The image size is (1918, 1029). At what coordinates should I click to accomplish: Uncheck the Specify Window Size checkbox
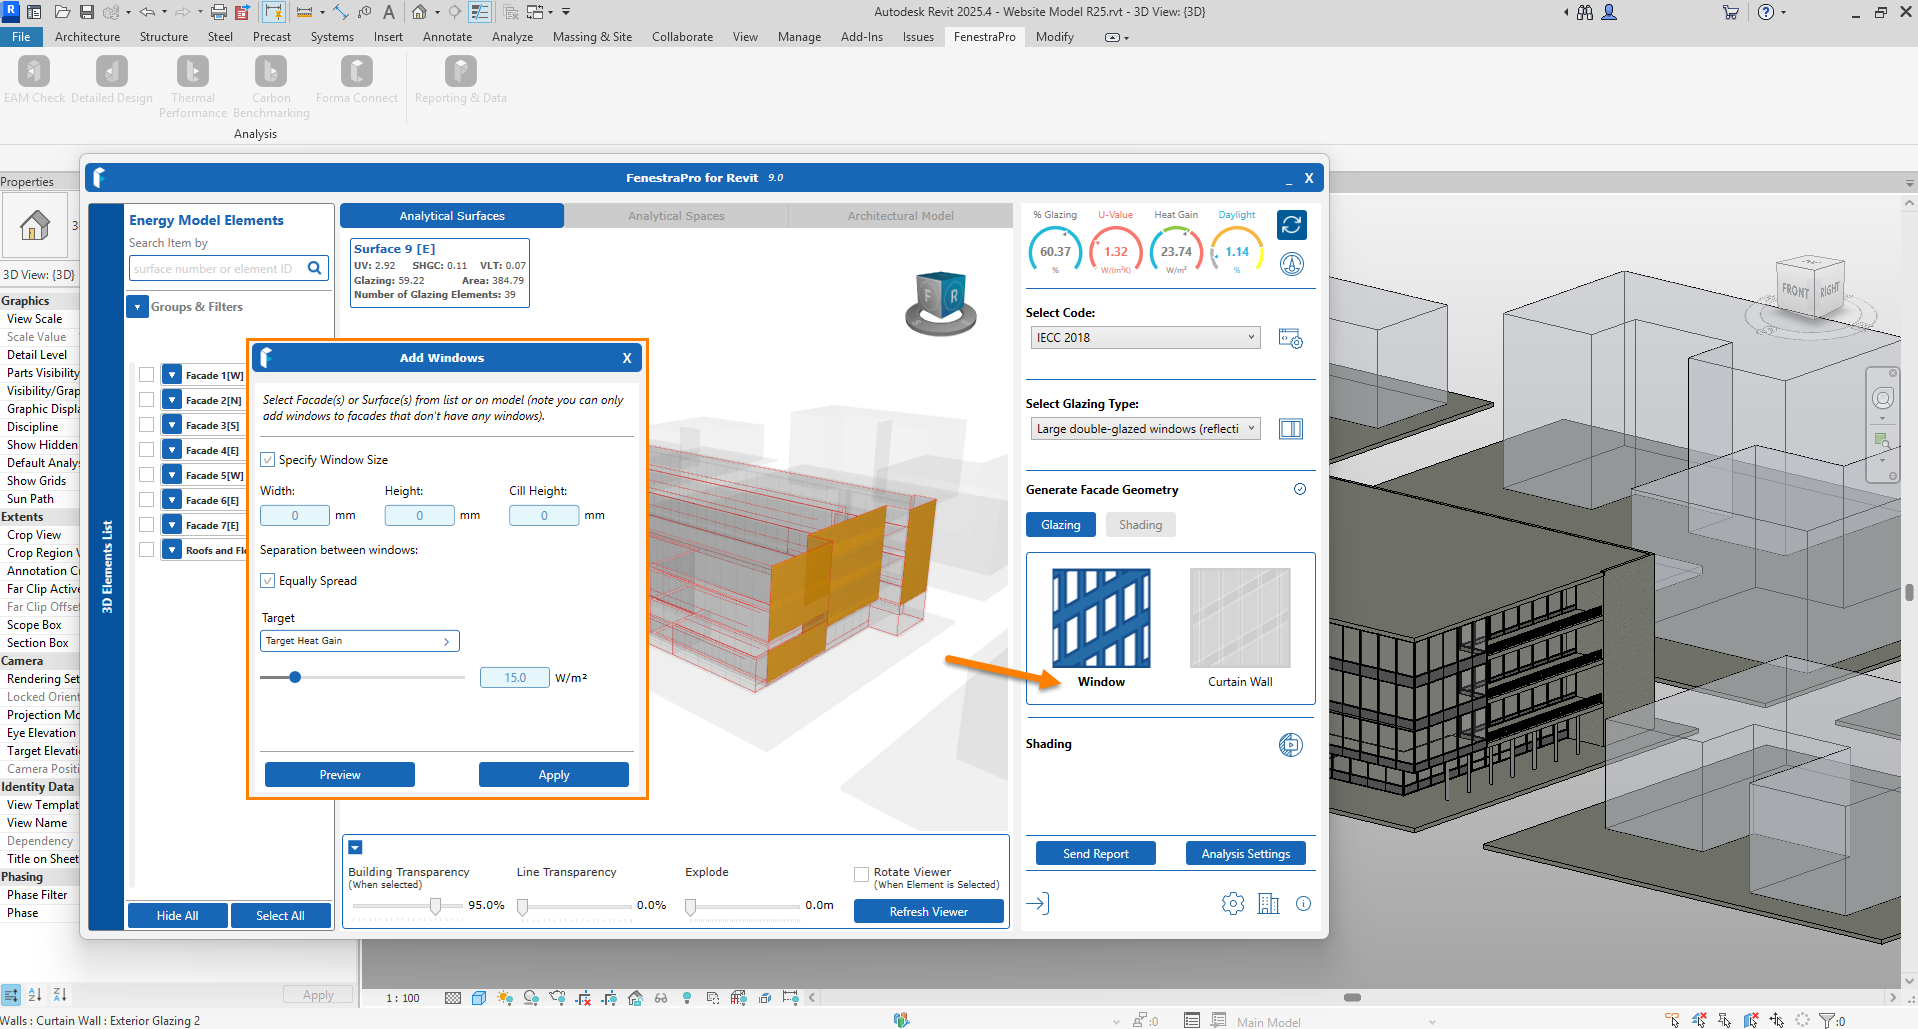coord(268,460)
